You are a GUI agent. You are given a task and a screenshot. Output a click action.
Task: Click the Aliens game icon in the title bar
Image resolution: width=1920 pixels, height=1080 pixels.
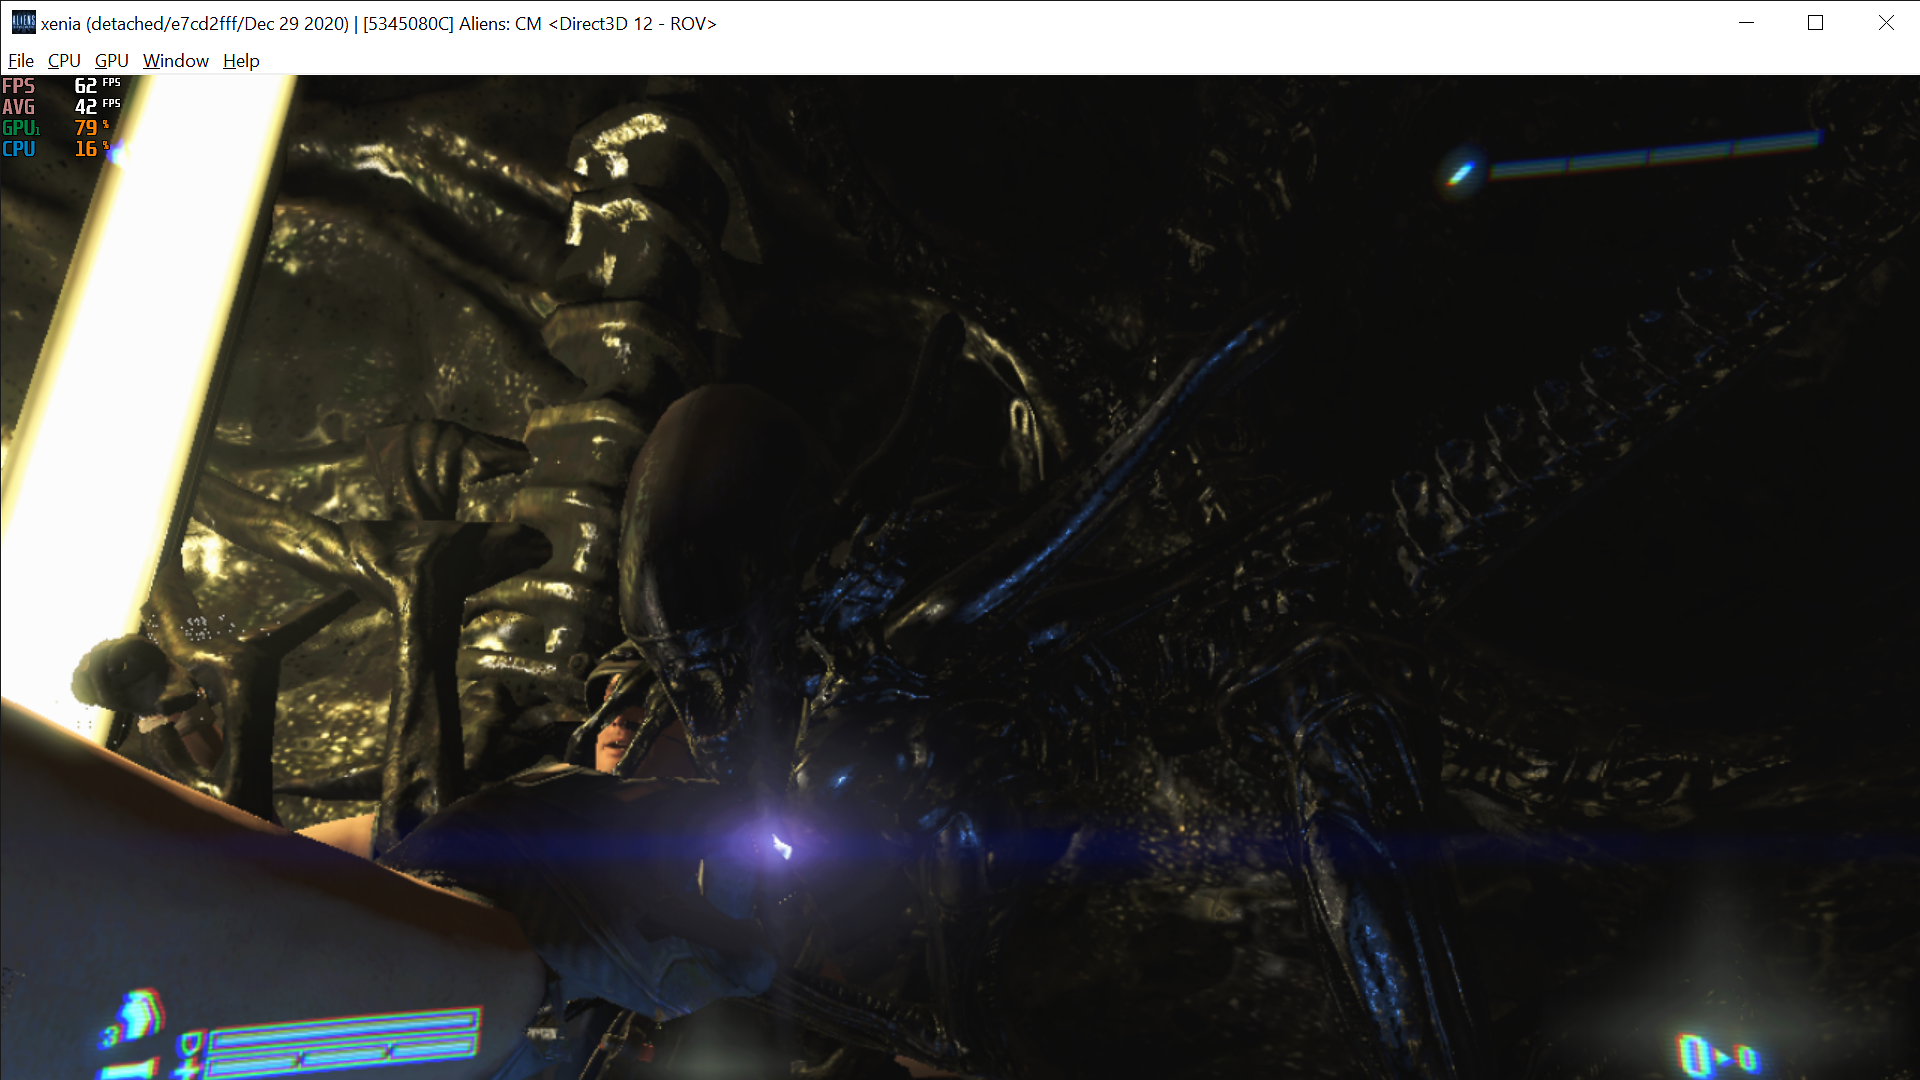22,21
